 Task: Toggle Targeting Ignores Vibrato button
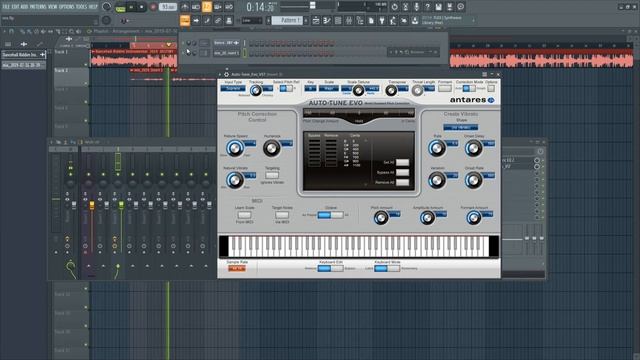coord(272,176)
